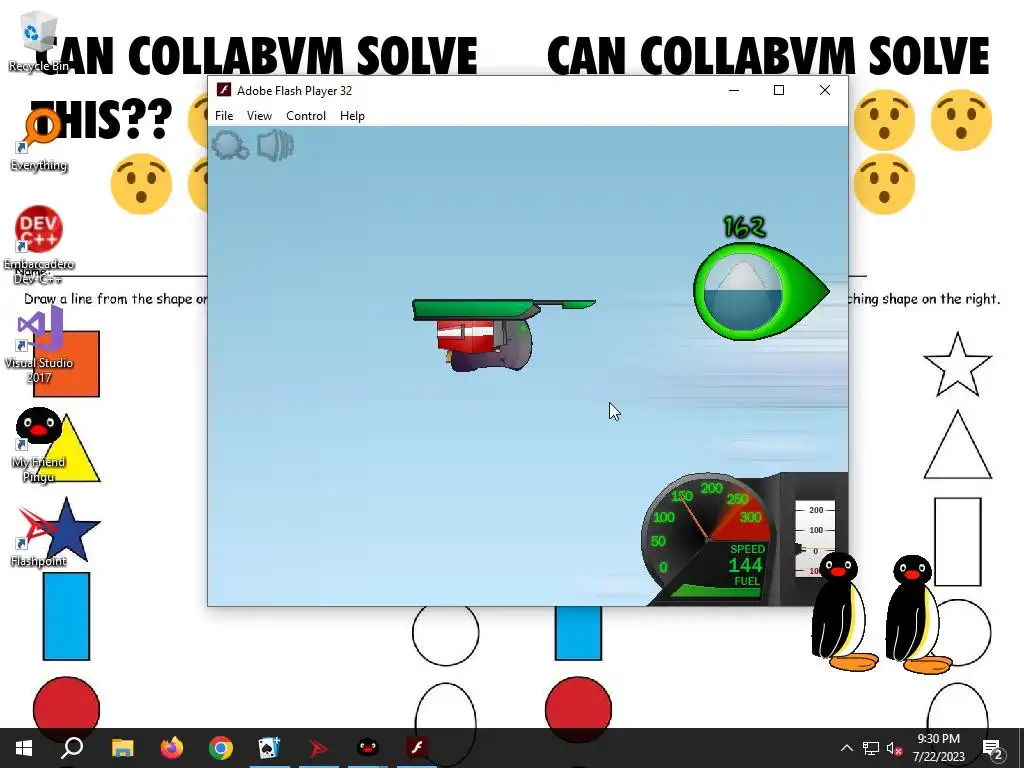Viewport: 1024px width, 768px height.
Task: Close the Adobe Flash Player window
Action: click(x=825, y=90)
